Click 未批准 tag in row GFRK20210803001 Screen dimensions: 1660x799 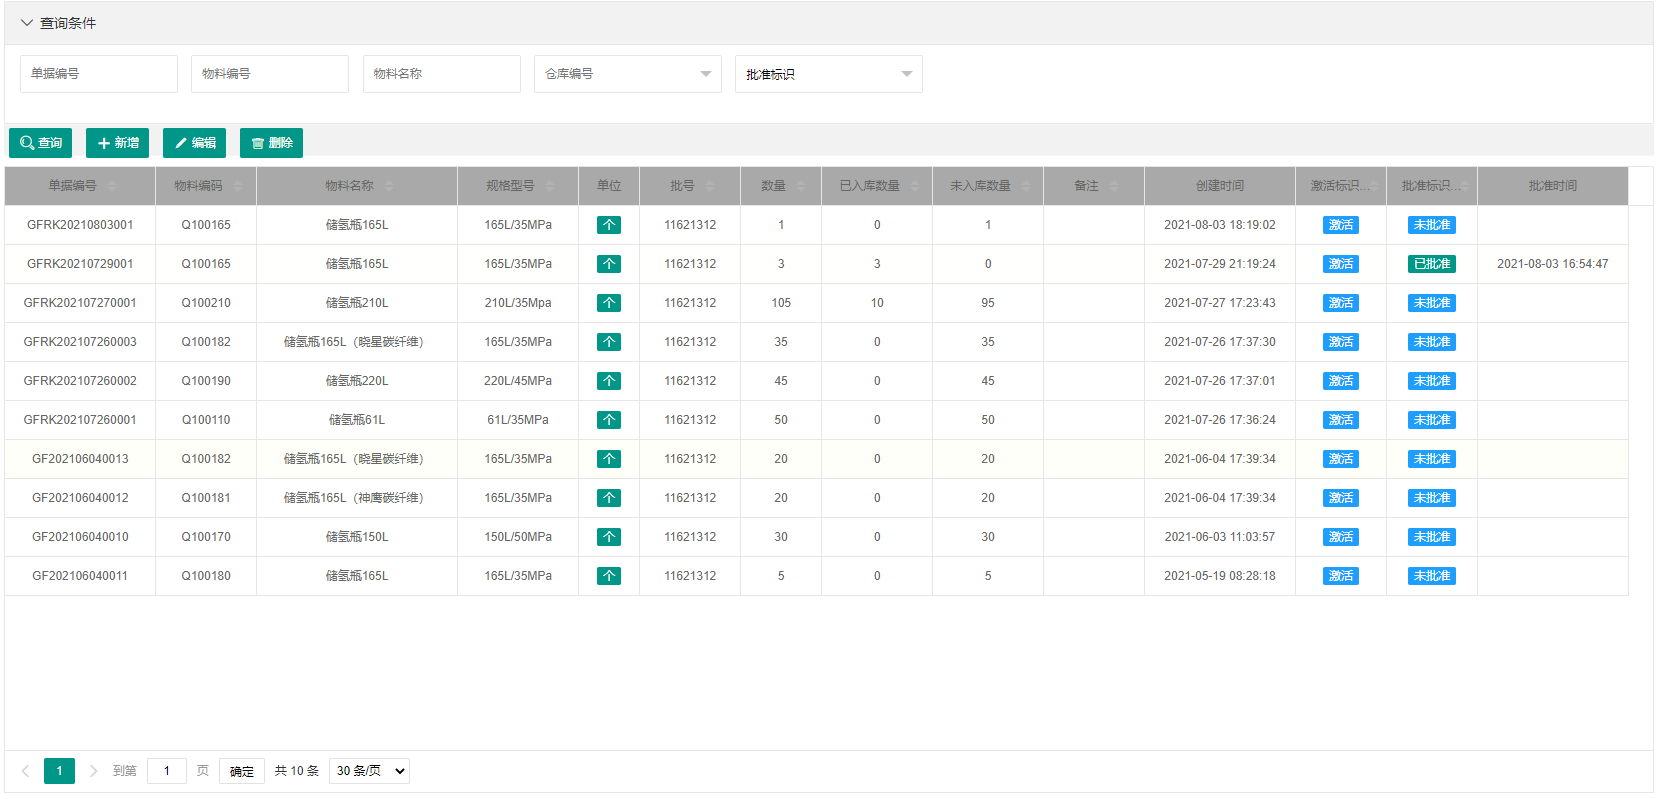coord(1432,225)
